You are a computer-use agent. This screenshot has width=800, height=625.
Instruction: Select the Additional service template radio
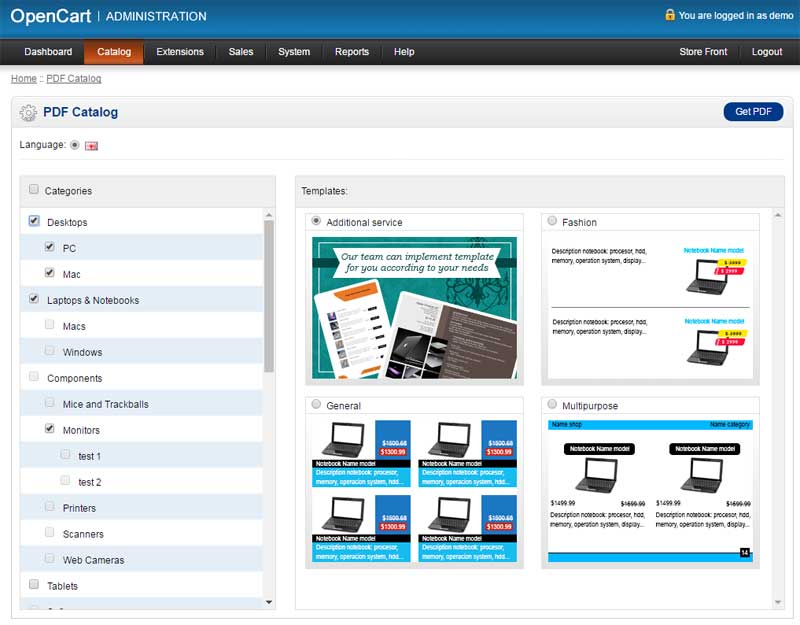click(x=316, y=221)
